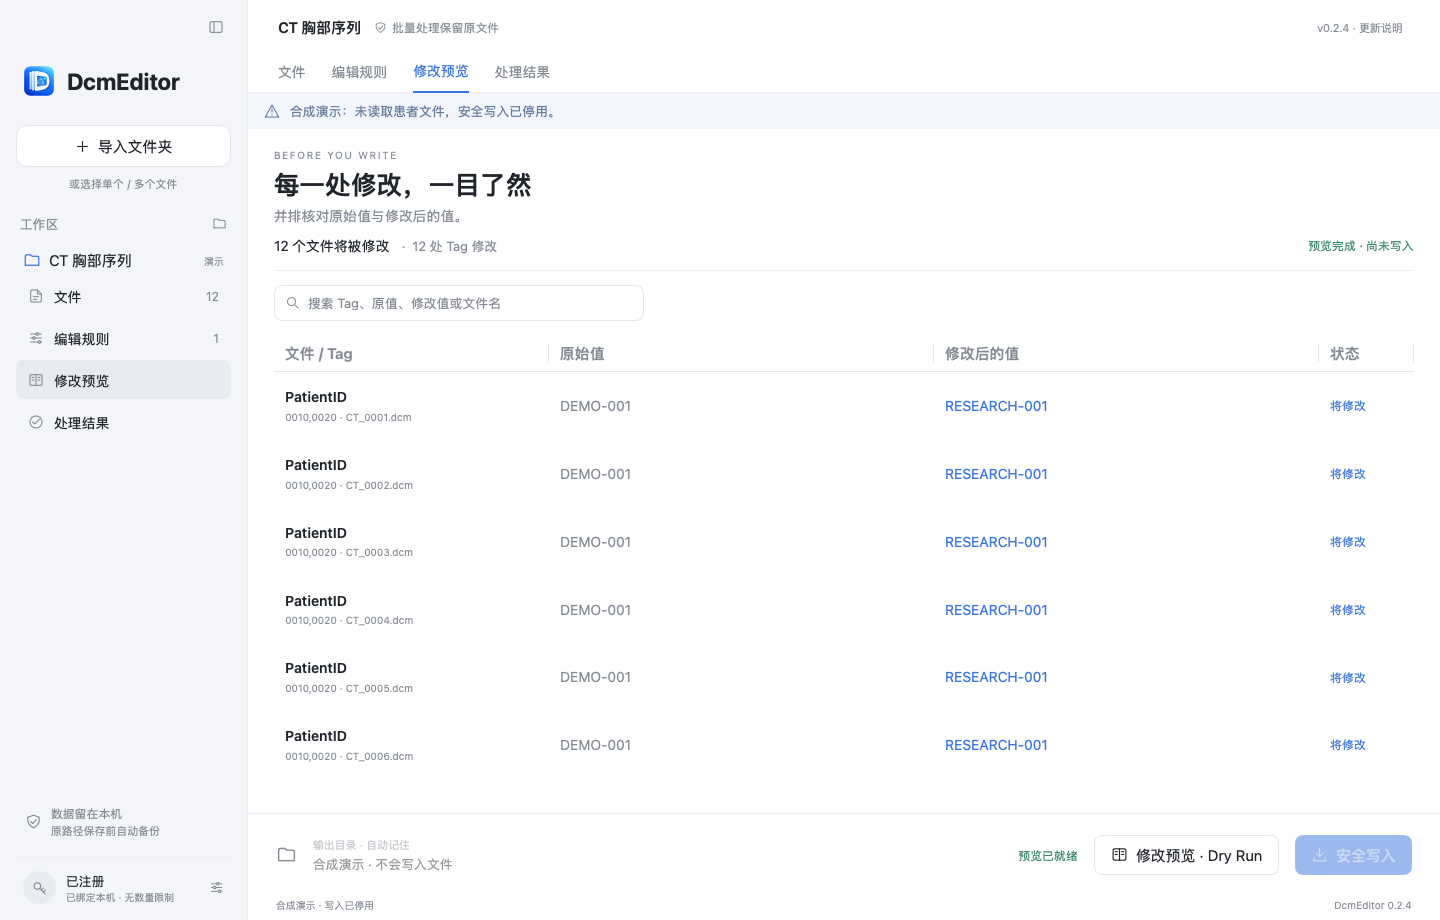Click the magnifier icon in the search box

(293, 303)
